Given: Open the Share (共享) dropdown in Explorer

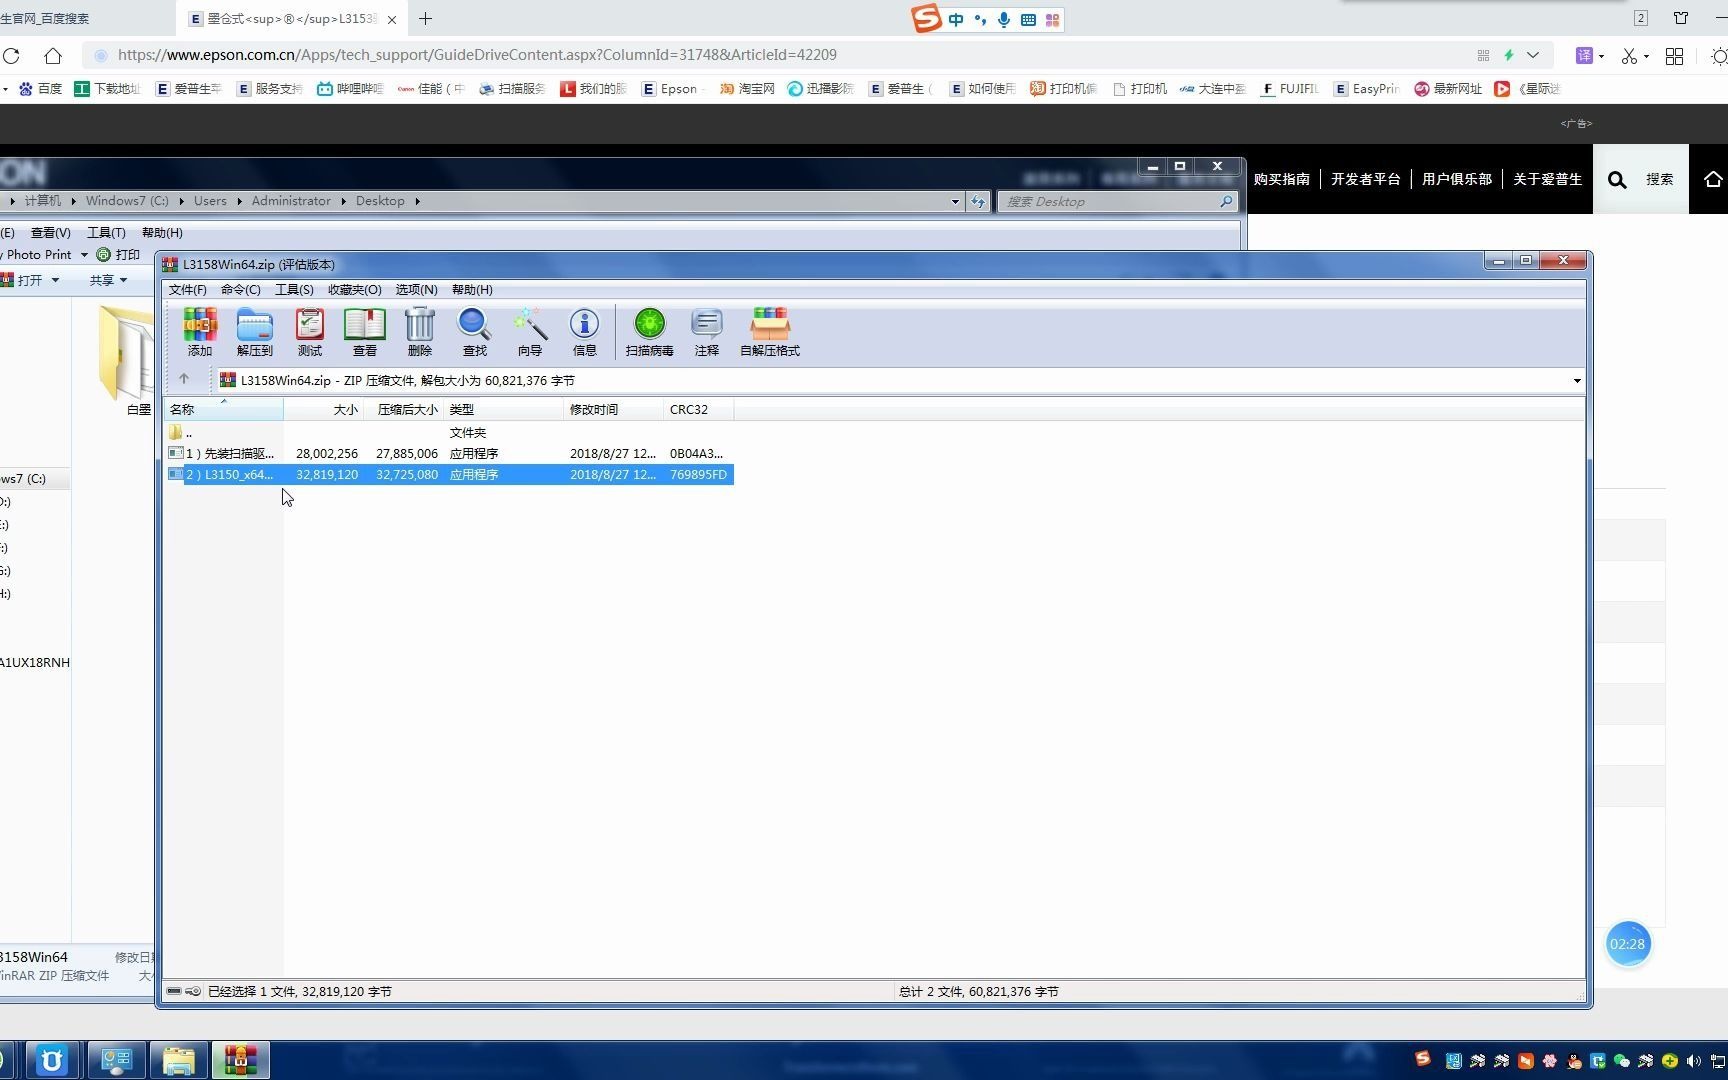Looking at the screenshot, I should (108, 280).
